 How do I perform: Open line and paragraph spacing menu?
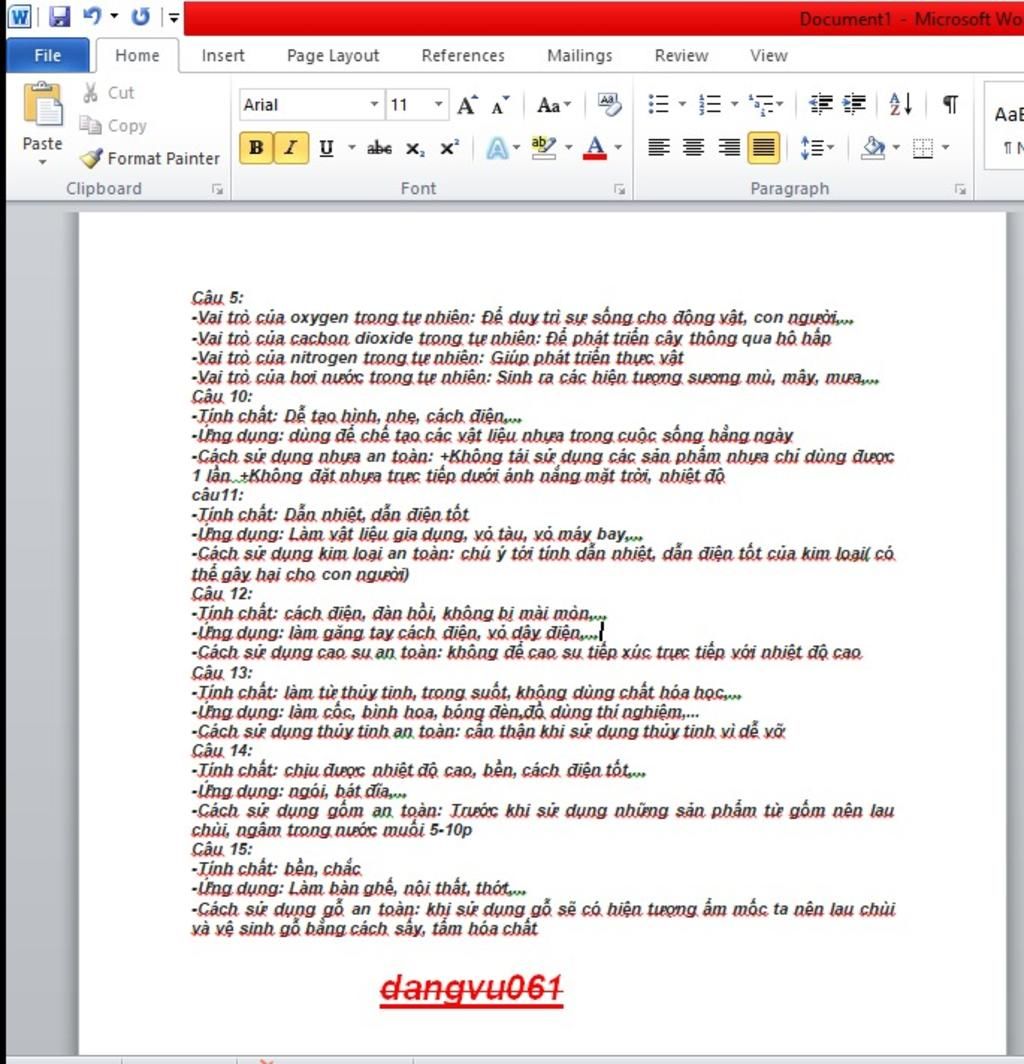[816, 147]
